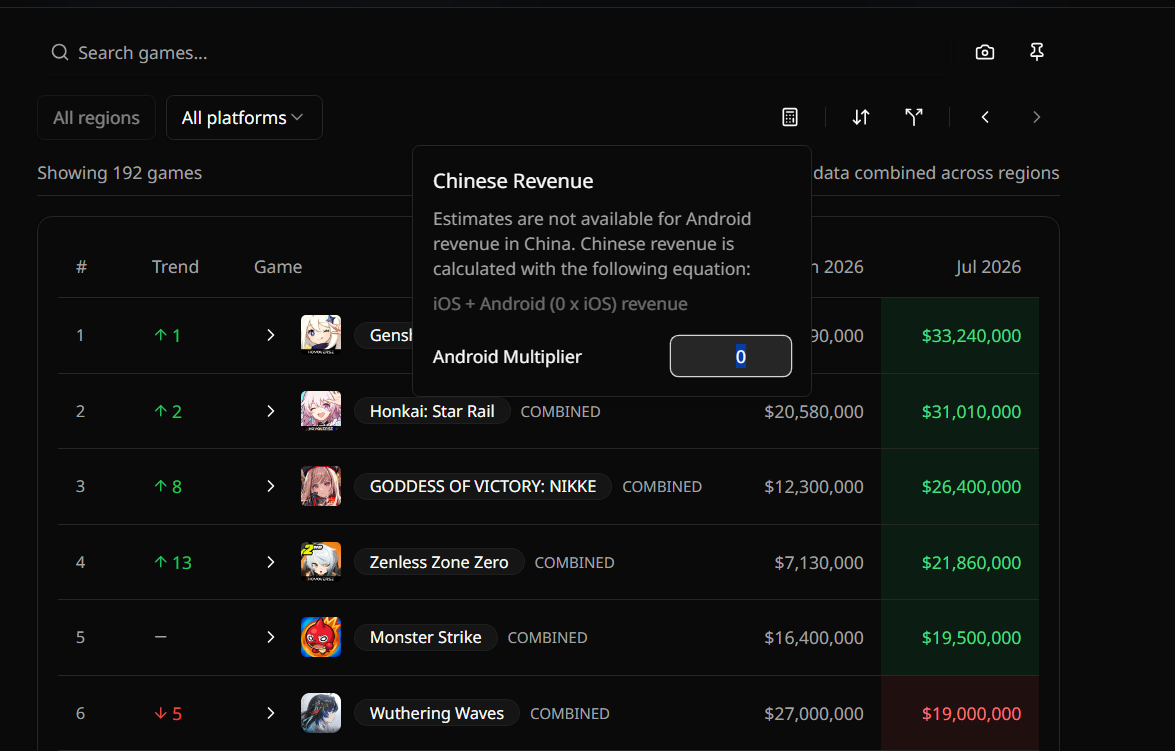Click the camera screenshot icon

[985, 52]
